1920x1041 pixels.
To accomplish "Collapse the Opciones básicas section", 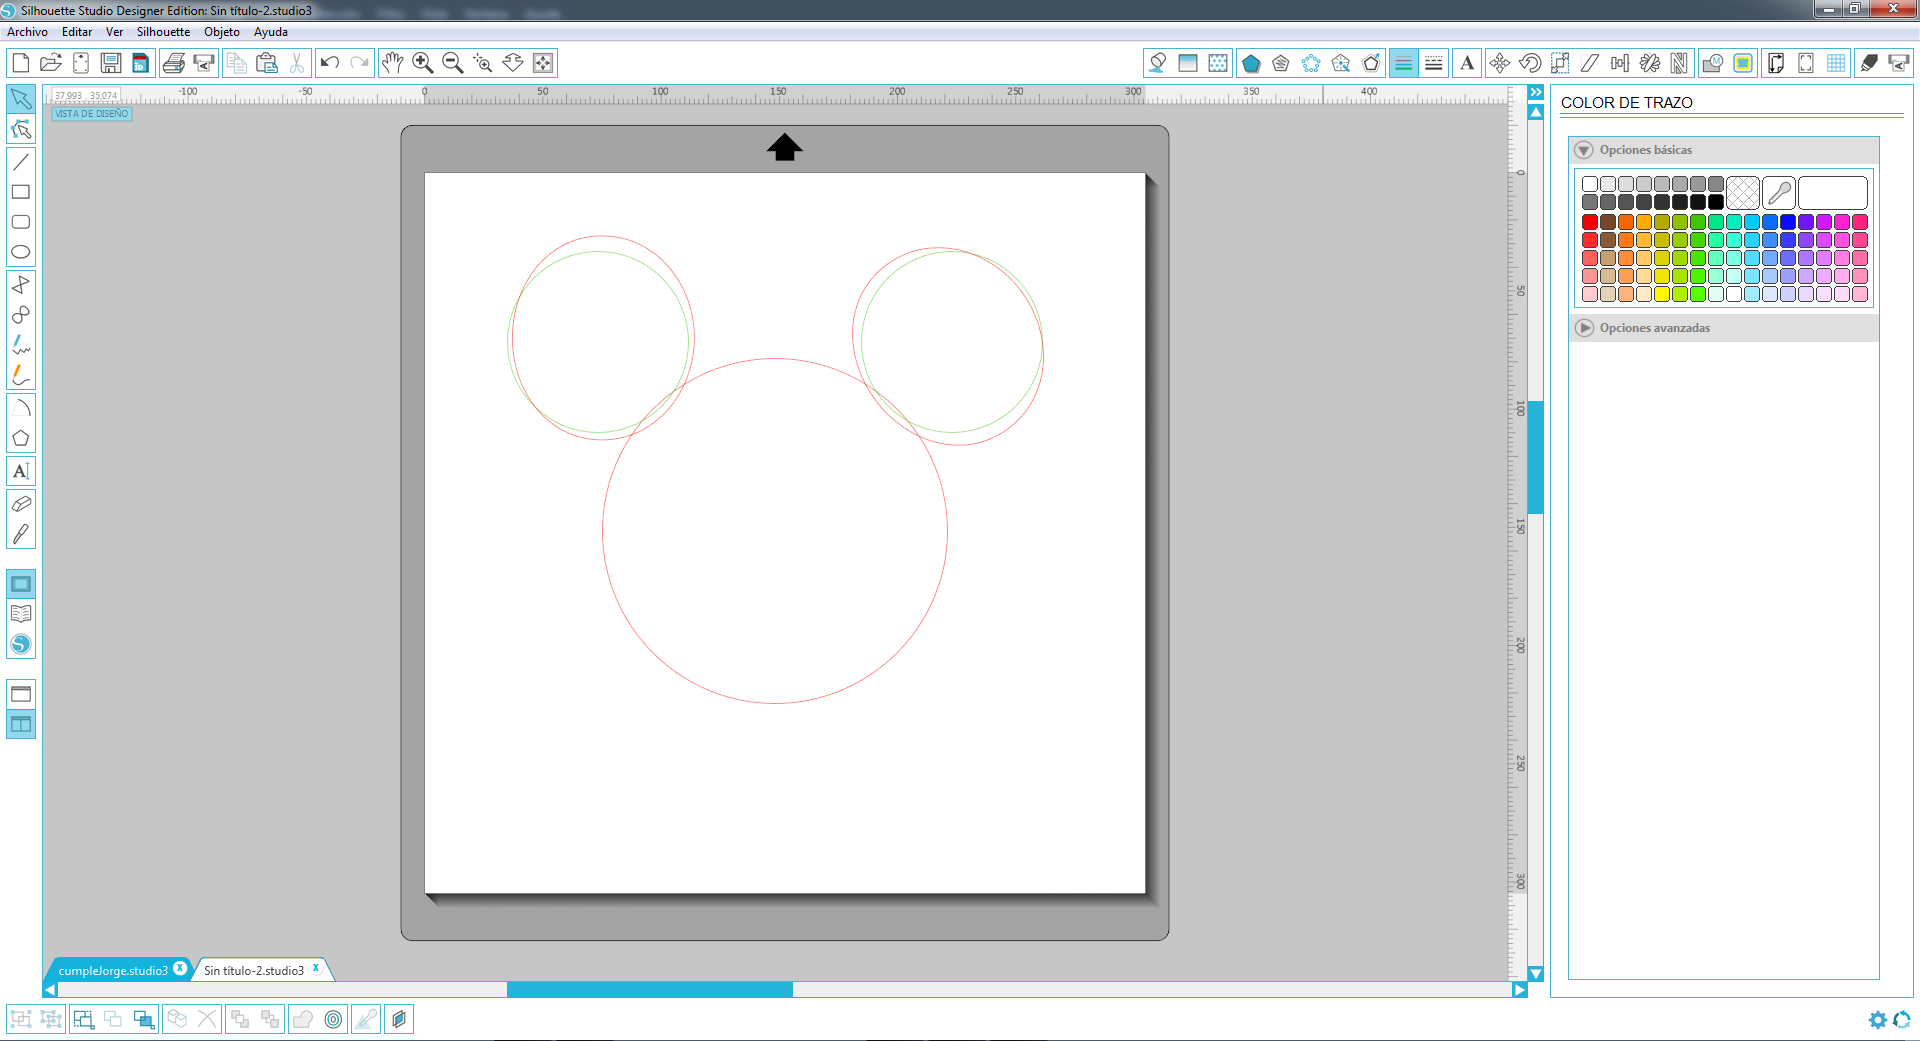I will pos(1584,150).
